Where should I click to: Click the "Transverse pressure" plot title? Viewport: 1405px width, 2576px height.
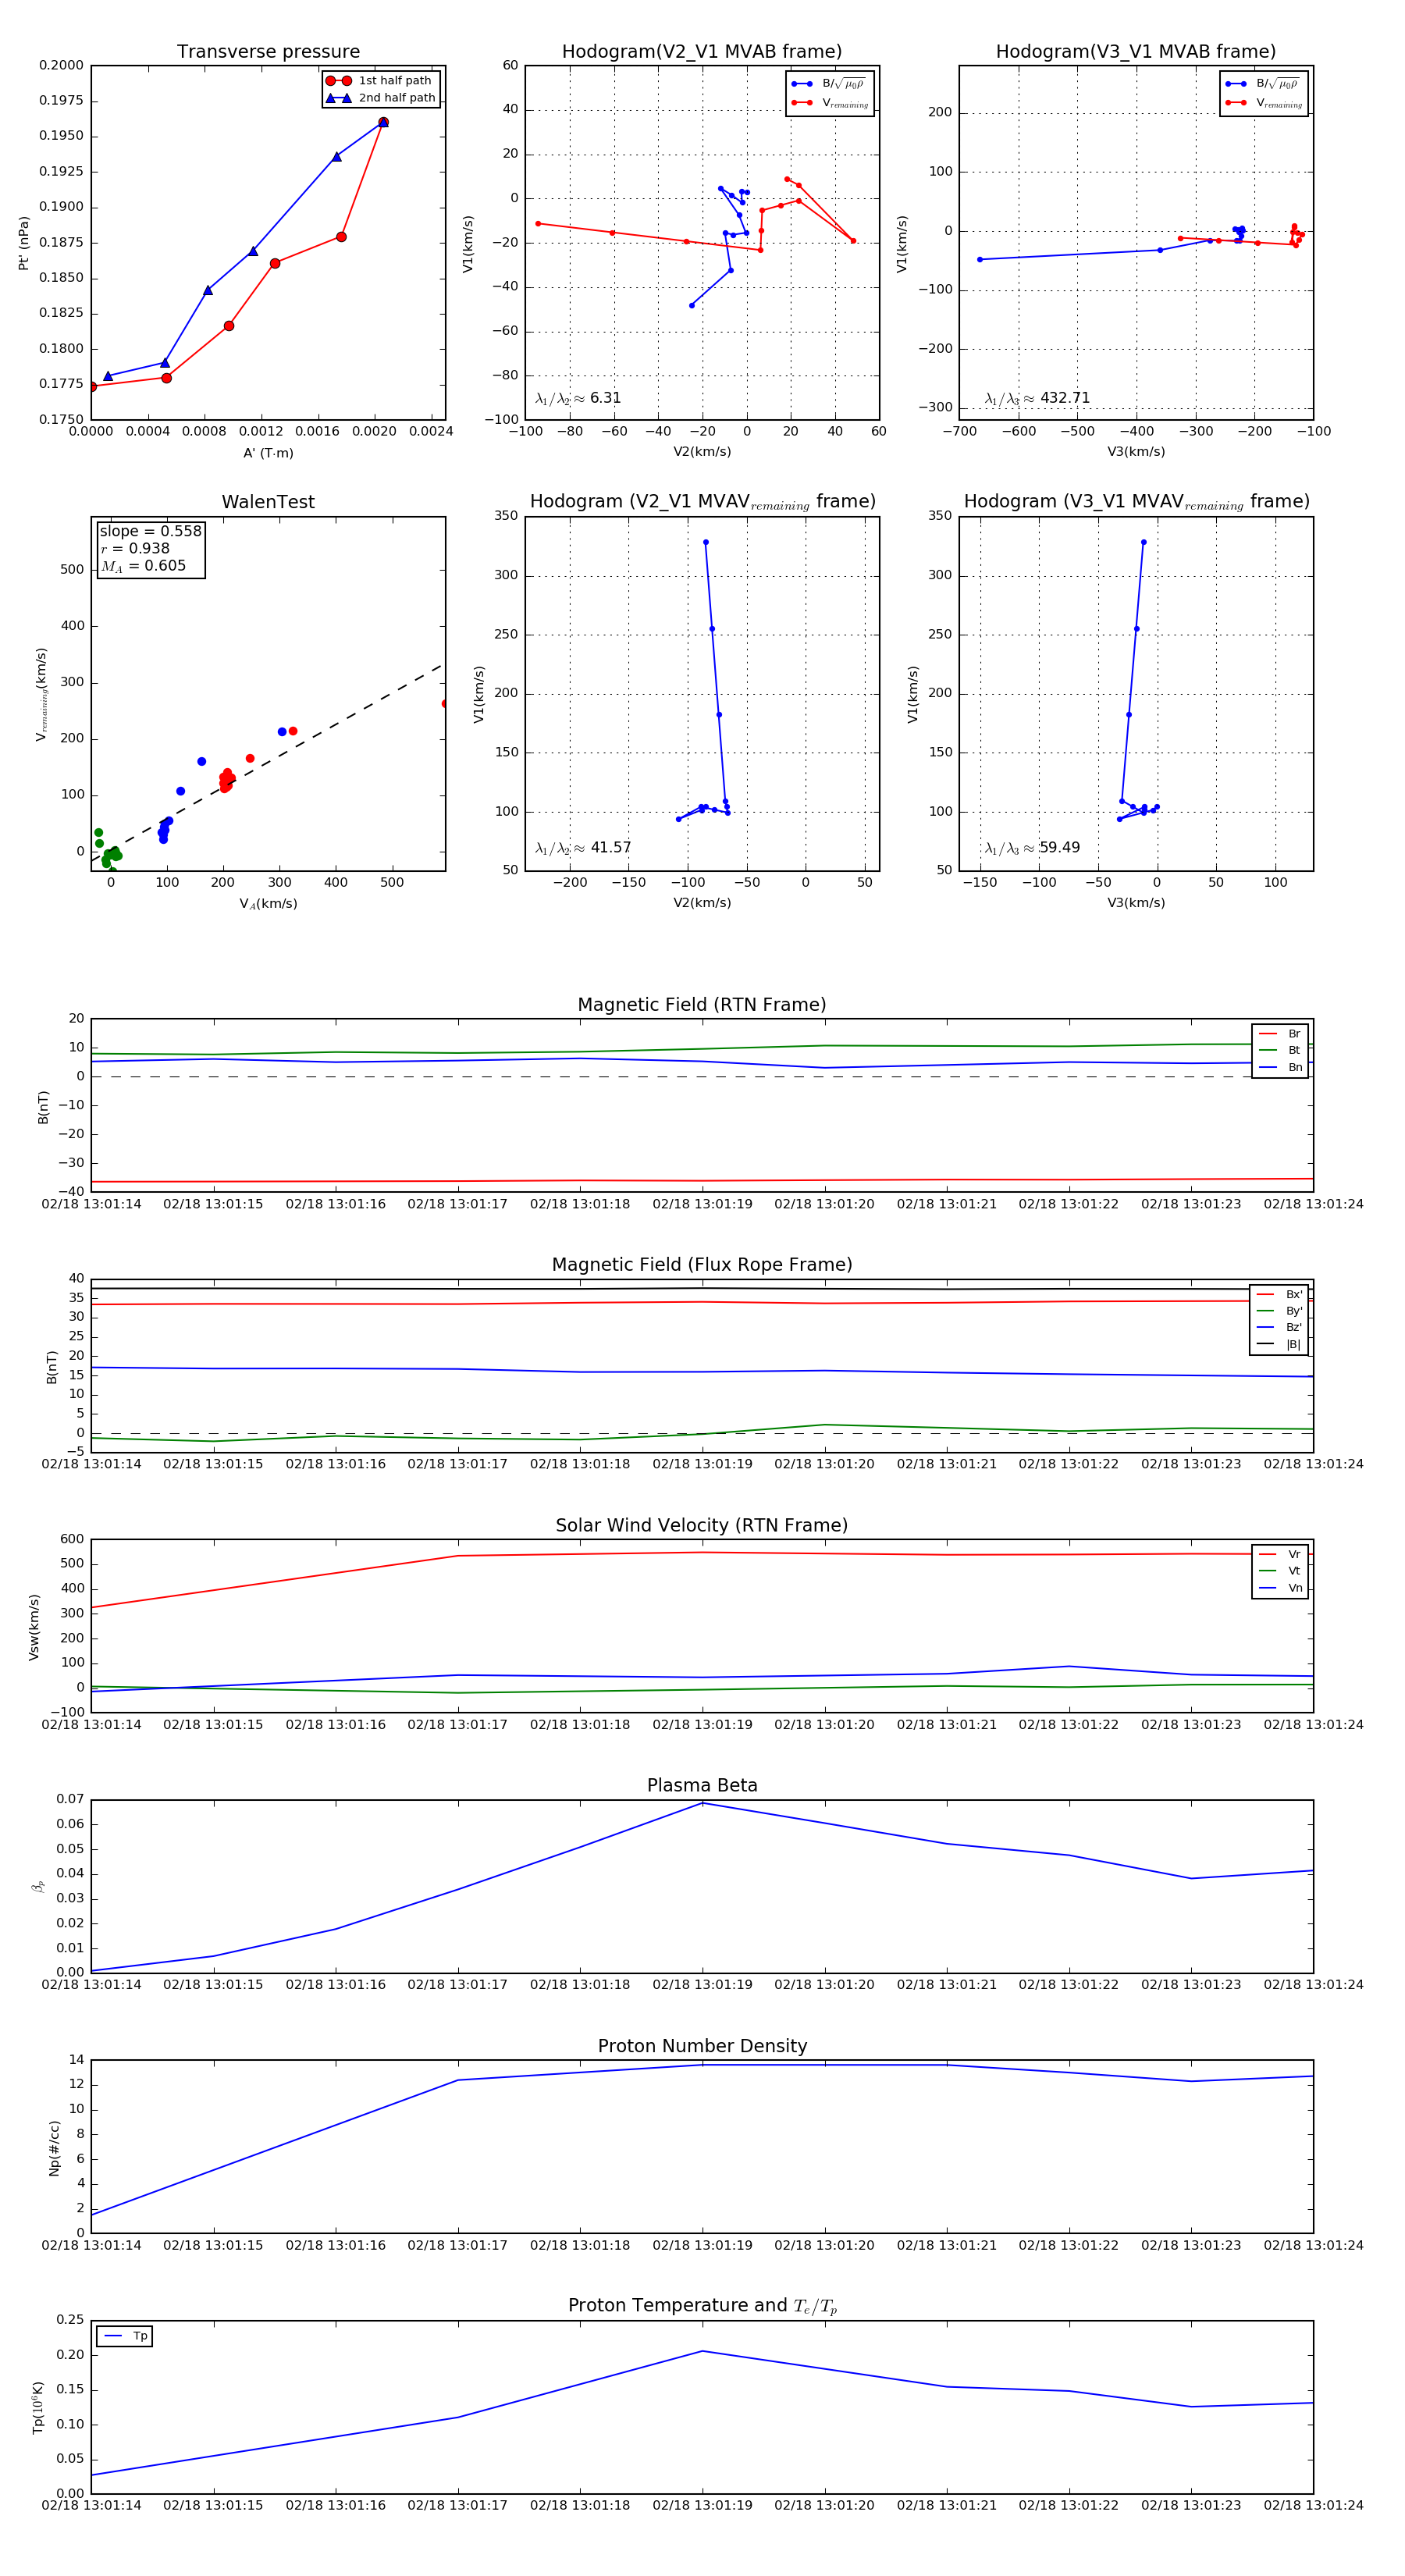point(268,52)
